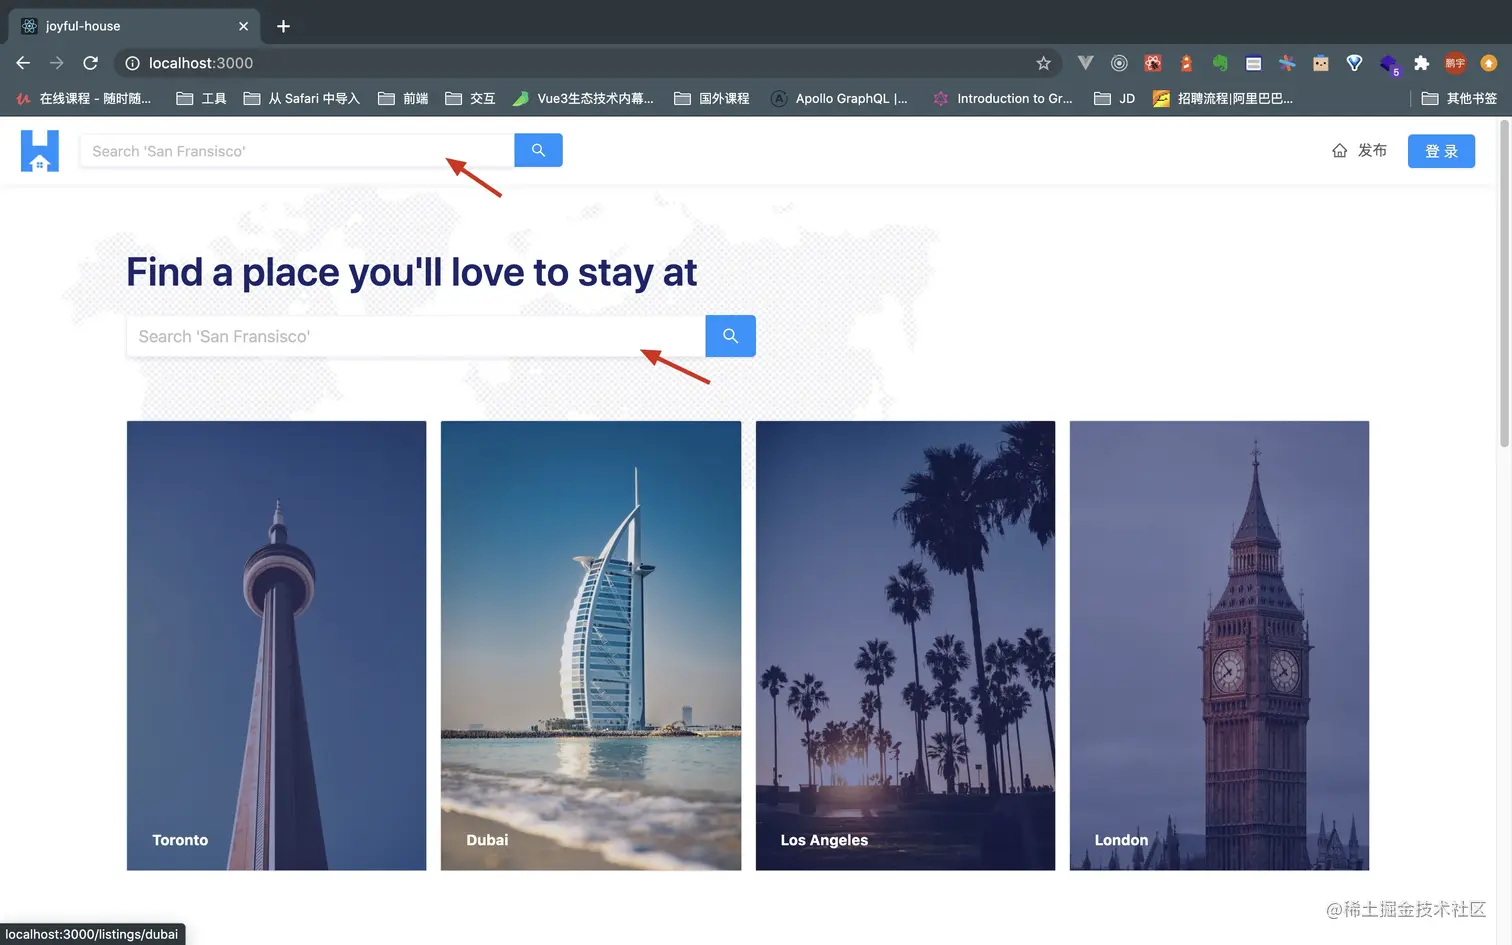Open the blue window-layout extension icon
This screenshot has height=945, width=1512.
coord(1253,63)
